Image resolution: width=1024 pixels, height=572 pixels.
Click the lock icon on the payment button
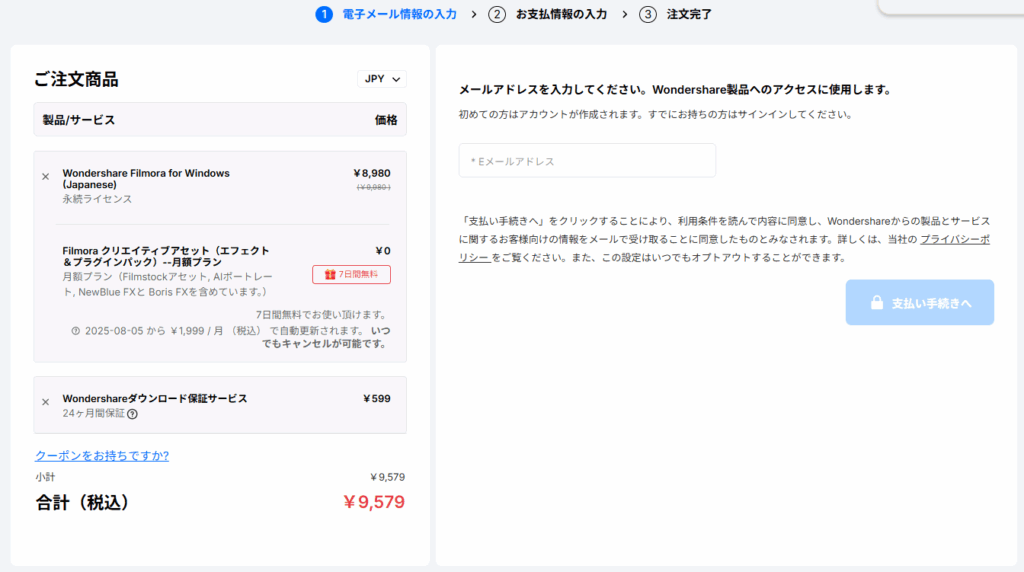tap(877, 302)
